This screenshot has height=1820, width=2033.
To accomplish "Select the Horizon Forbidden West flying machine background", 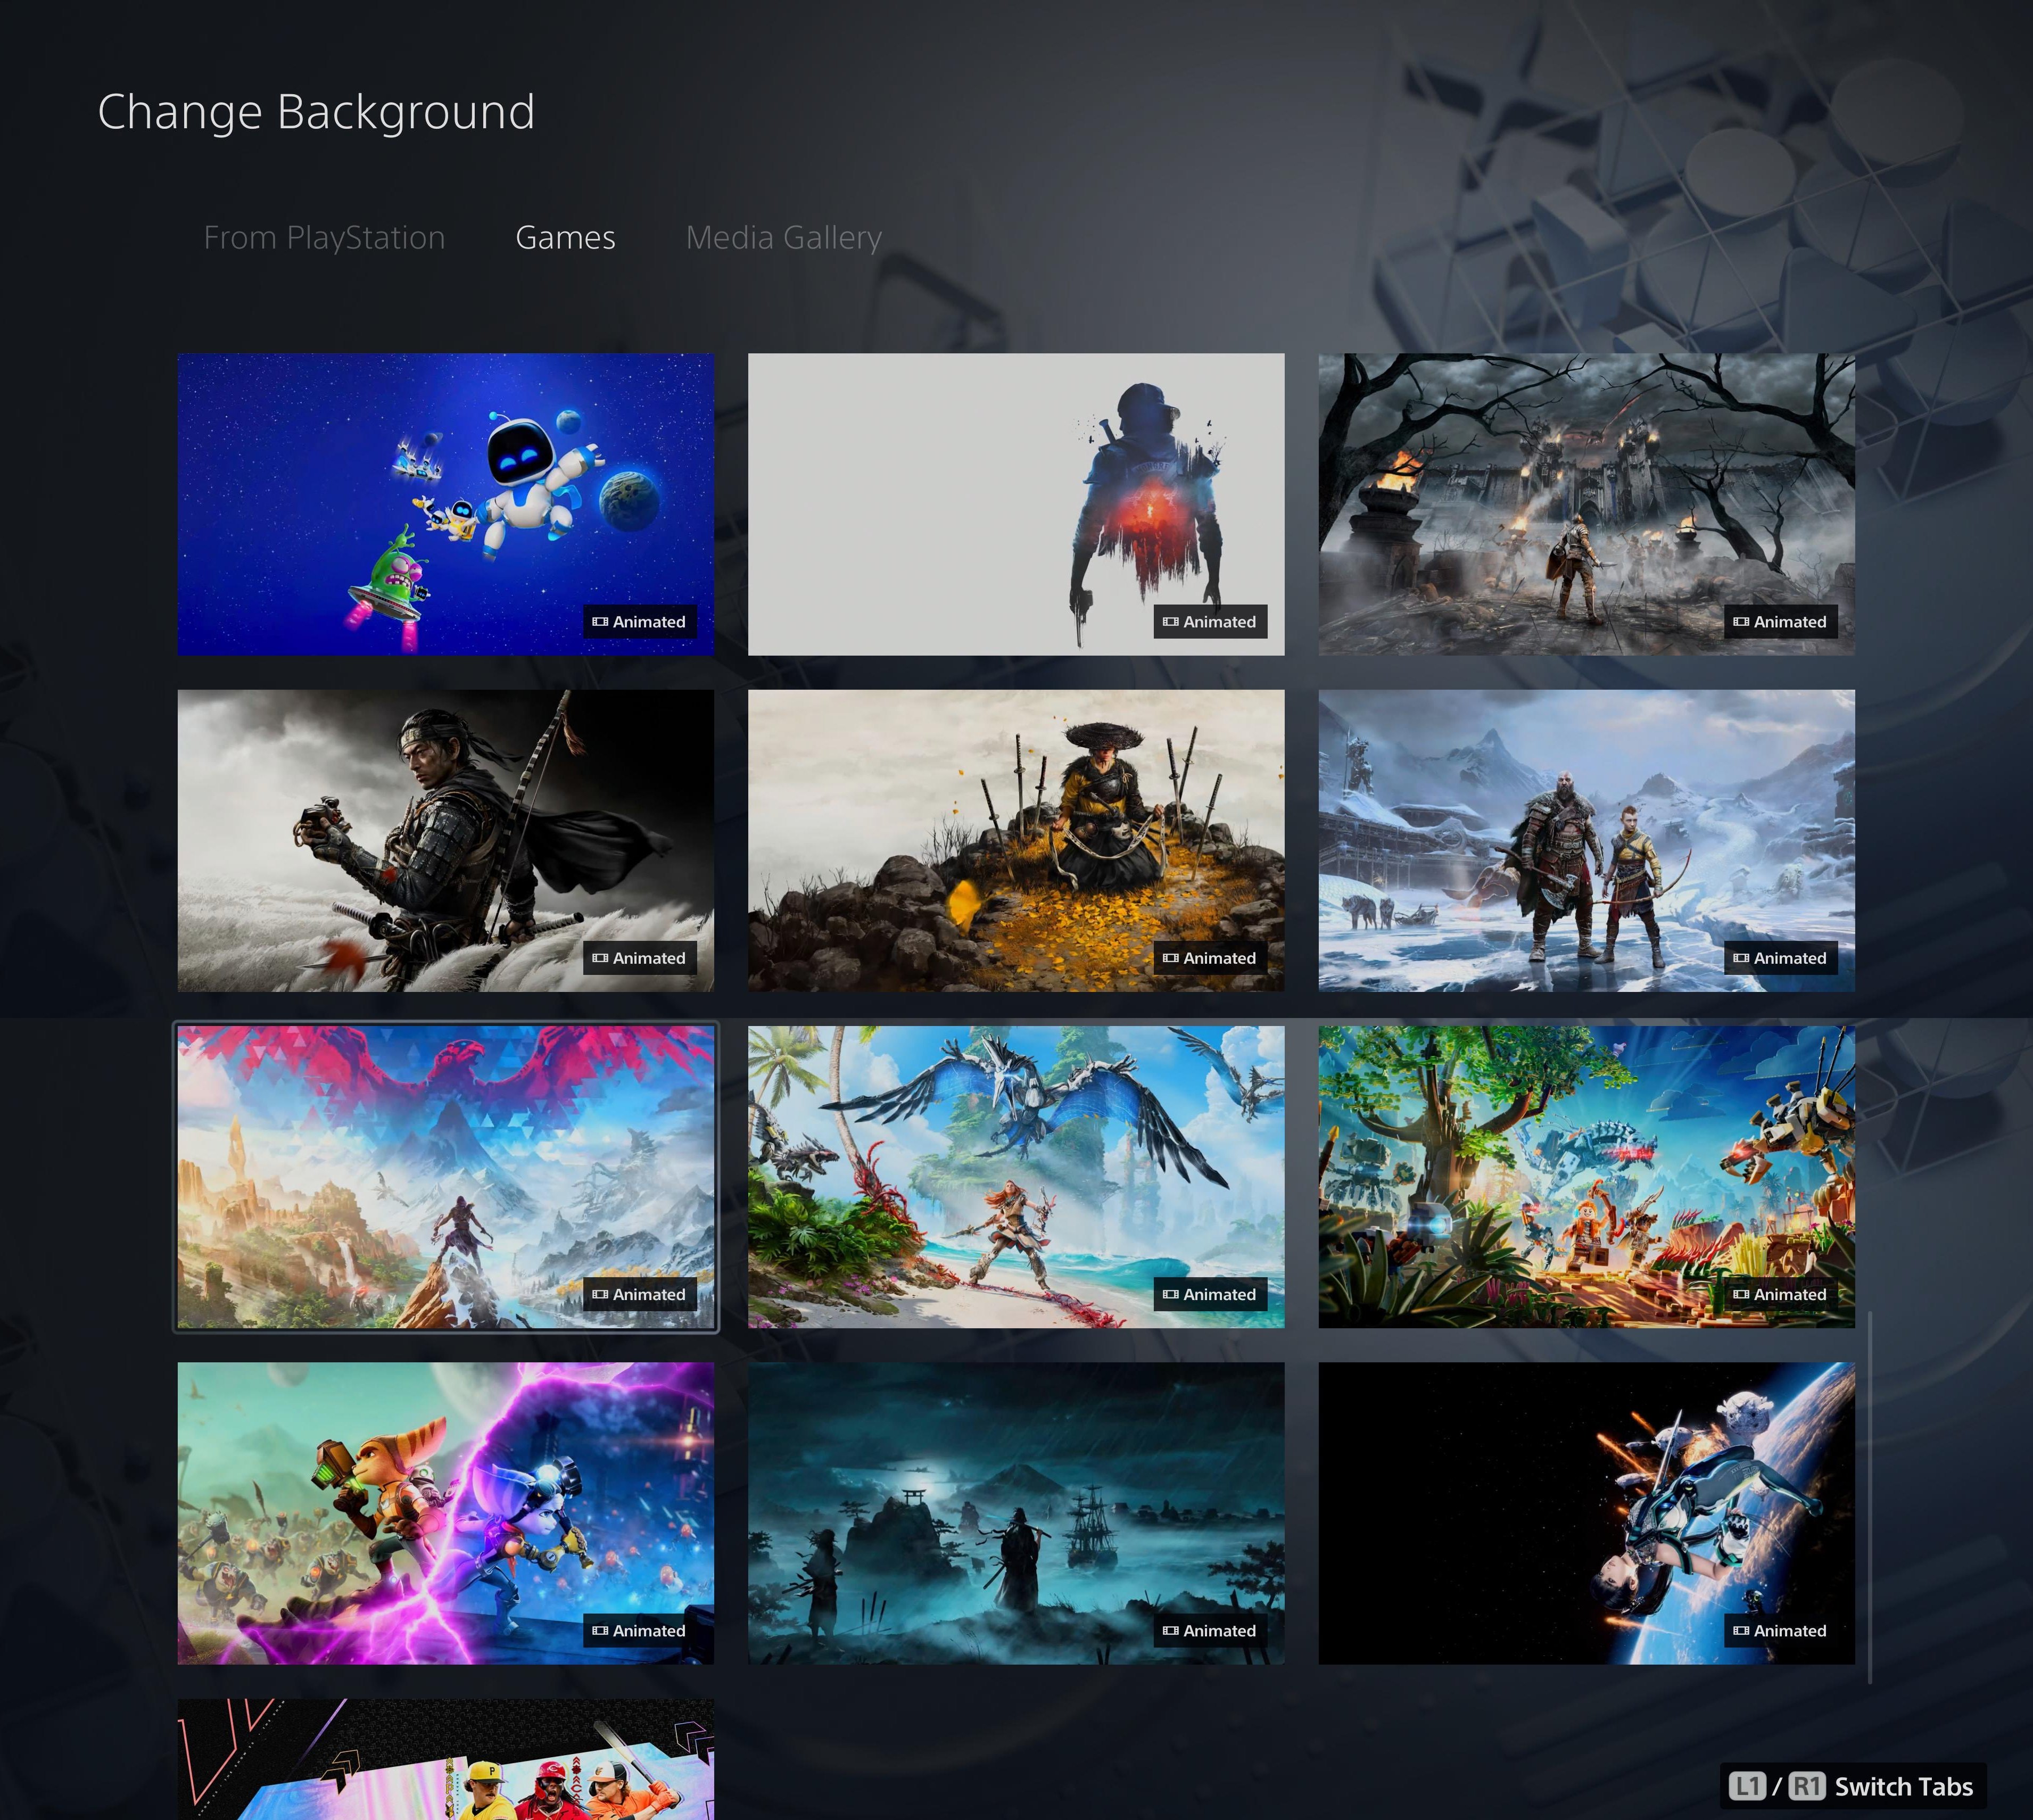I will click(x=1016, y=1178).
